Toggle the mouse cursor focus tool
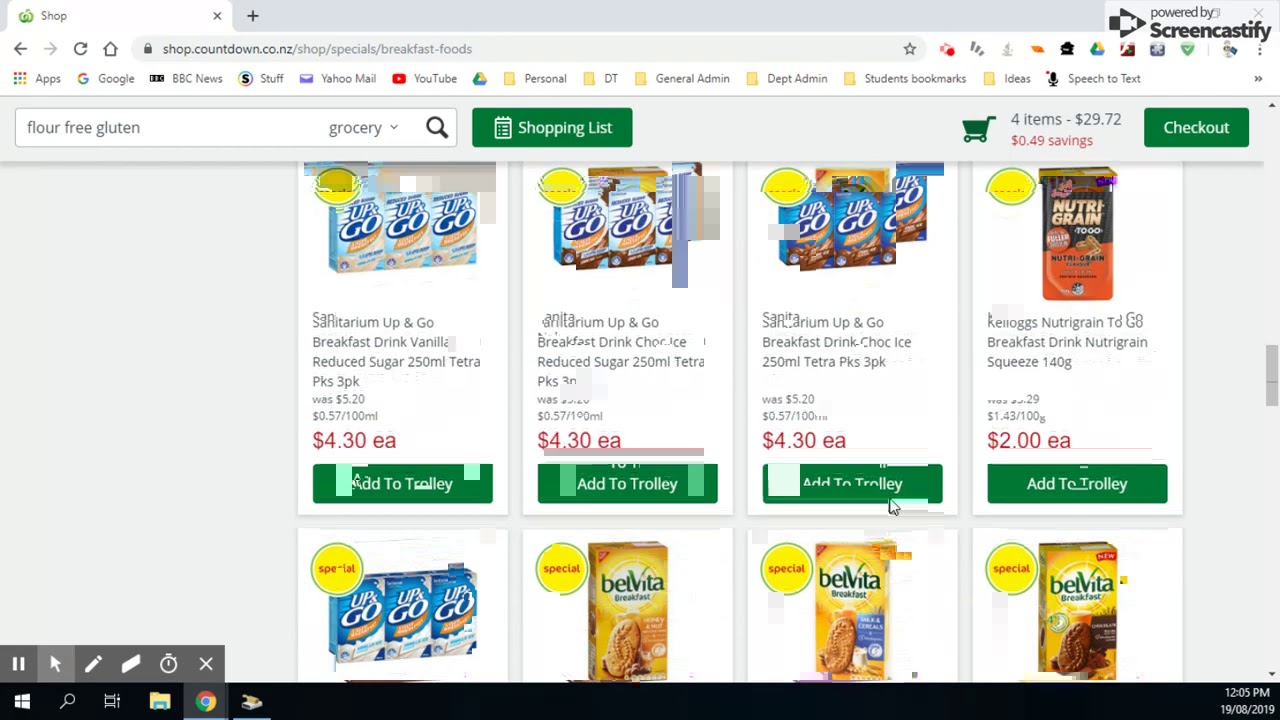The height and width of the screenshot is (720, 1280). click(x=56, y=664)
